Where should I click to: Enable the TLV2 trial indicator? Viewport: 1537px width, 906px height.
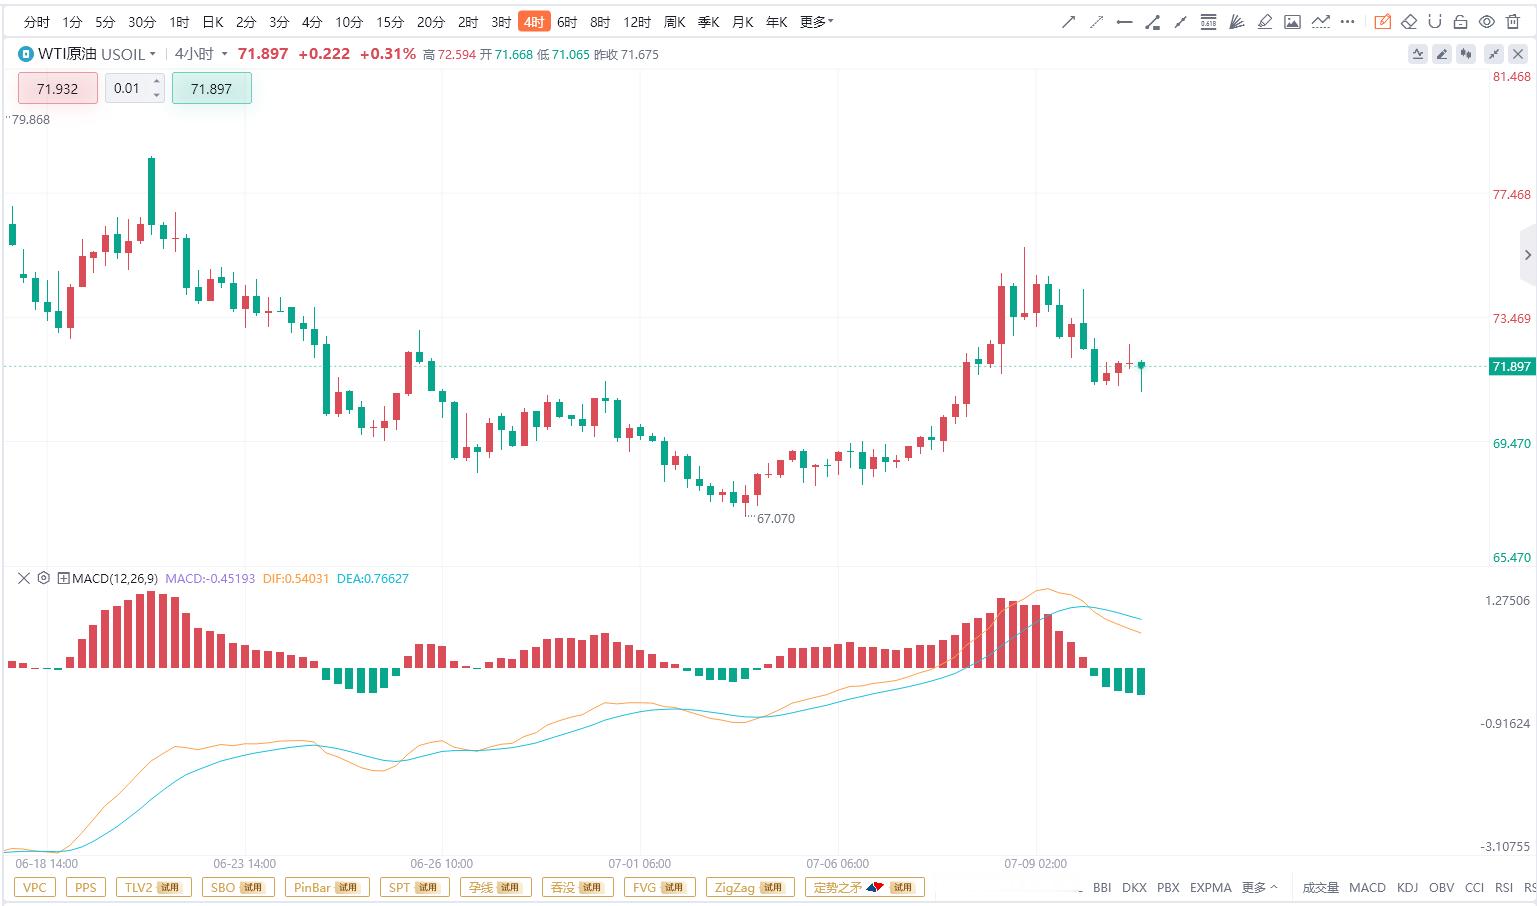coord(153,887)
